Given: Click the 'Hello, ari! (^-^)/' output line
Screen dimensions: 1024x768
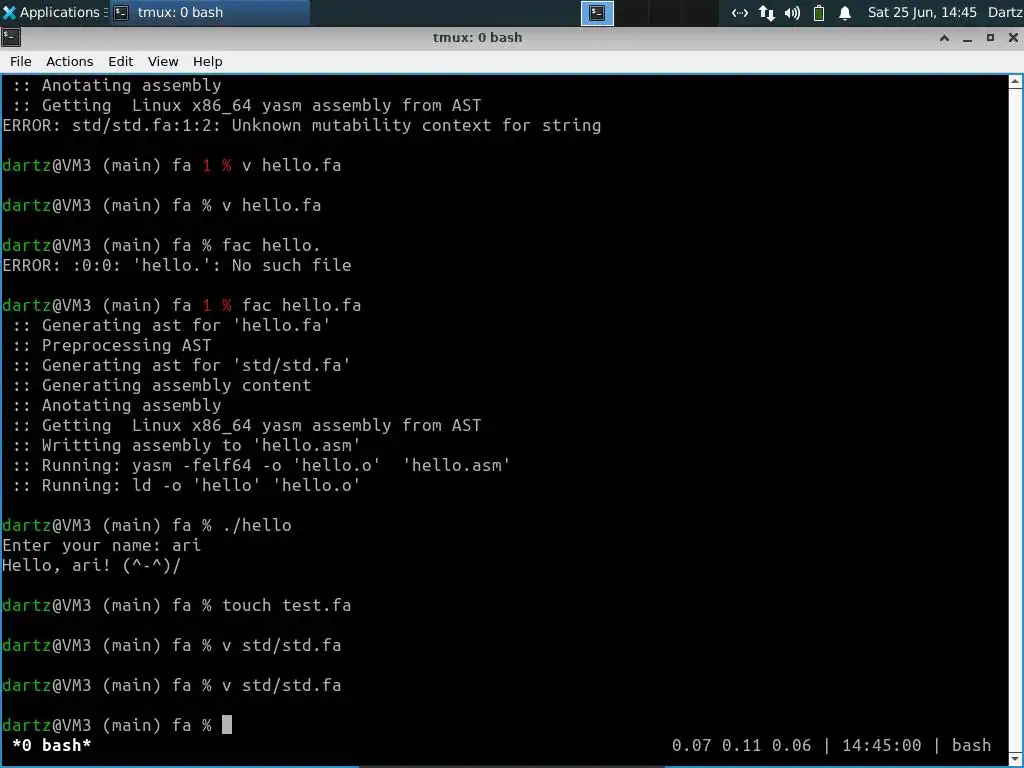Looking at the screenshot, I should pos(91,566).
